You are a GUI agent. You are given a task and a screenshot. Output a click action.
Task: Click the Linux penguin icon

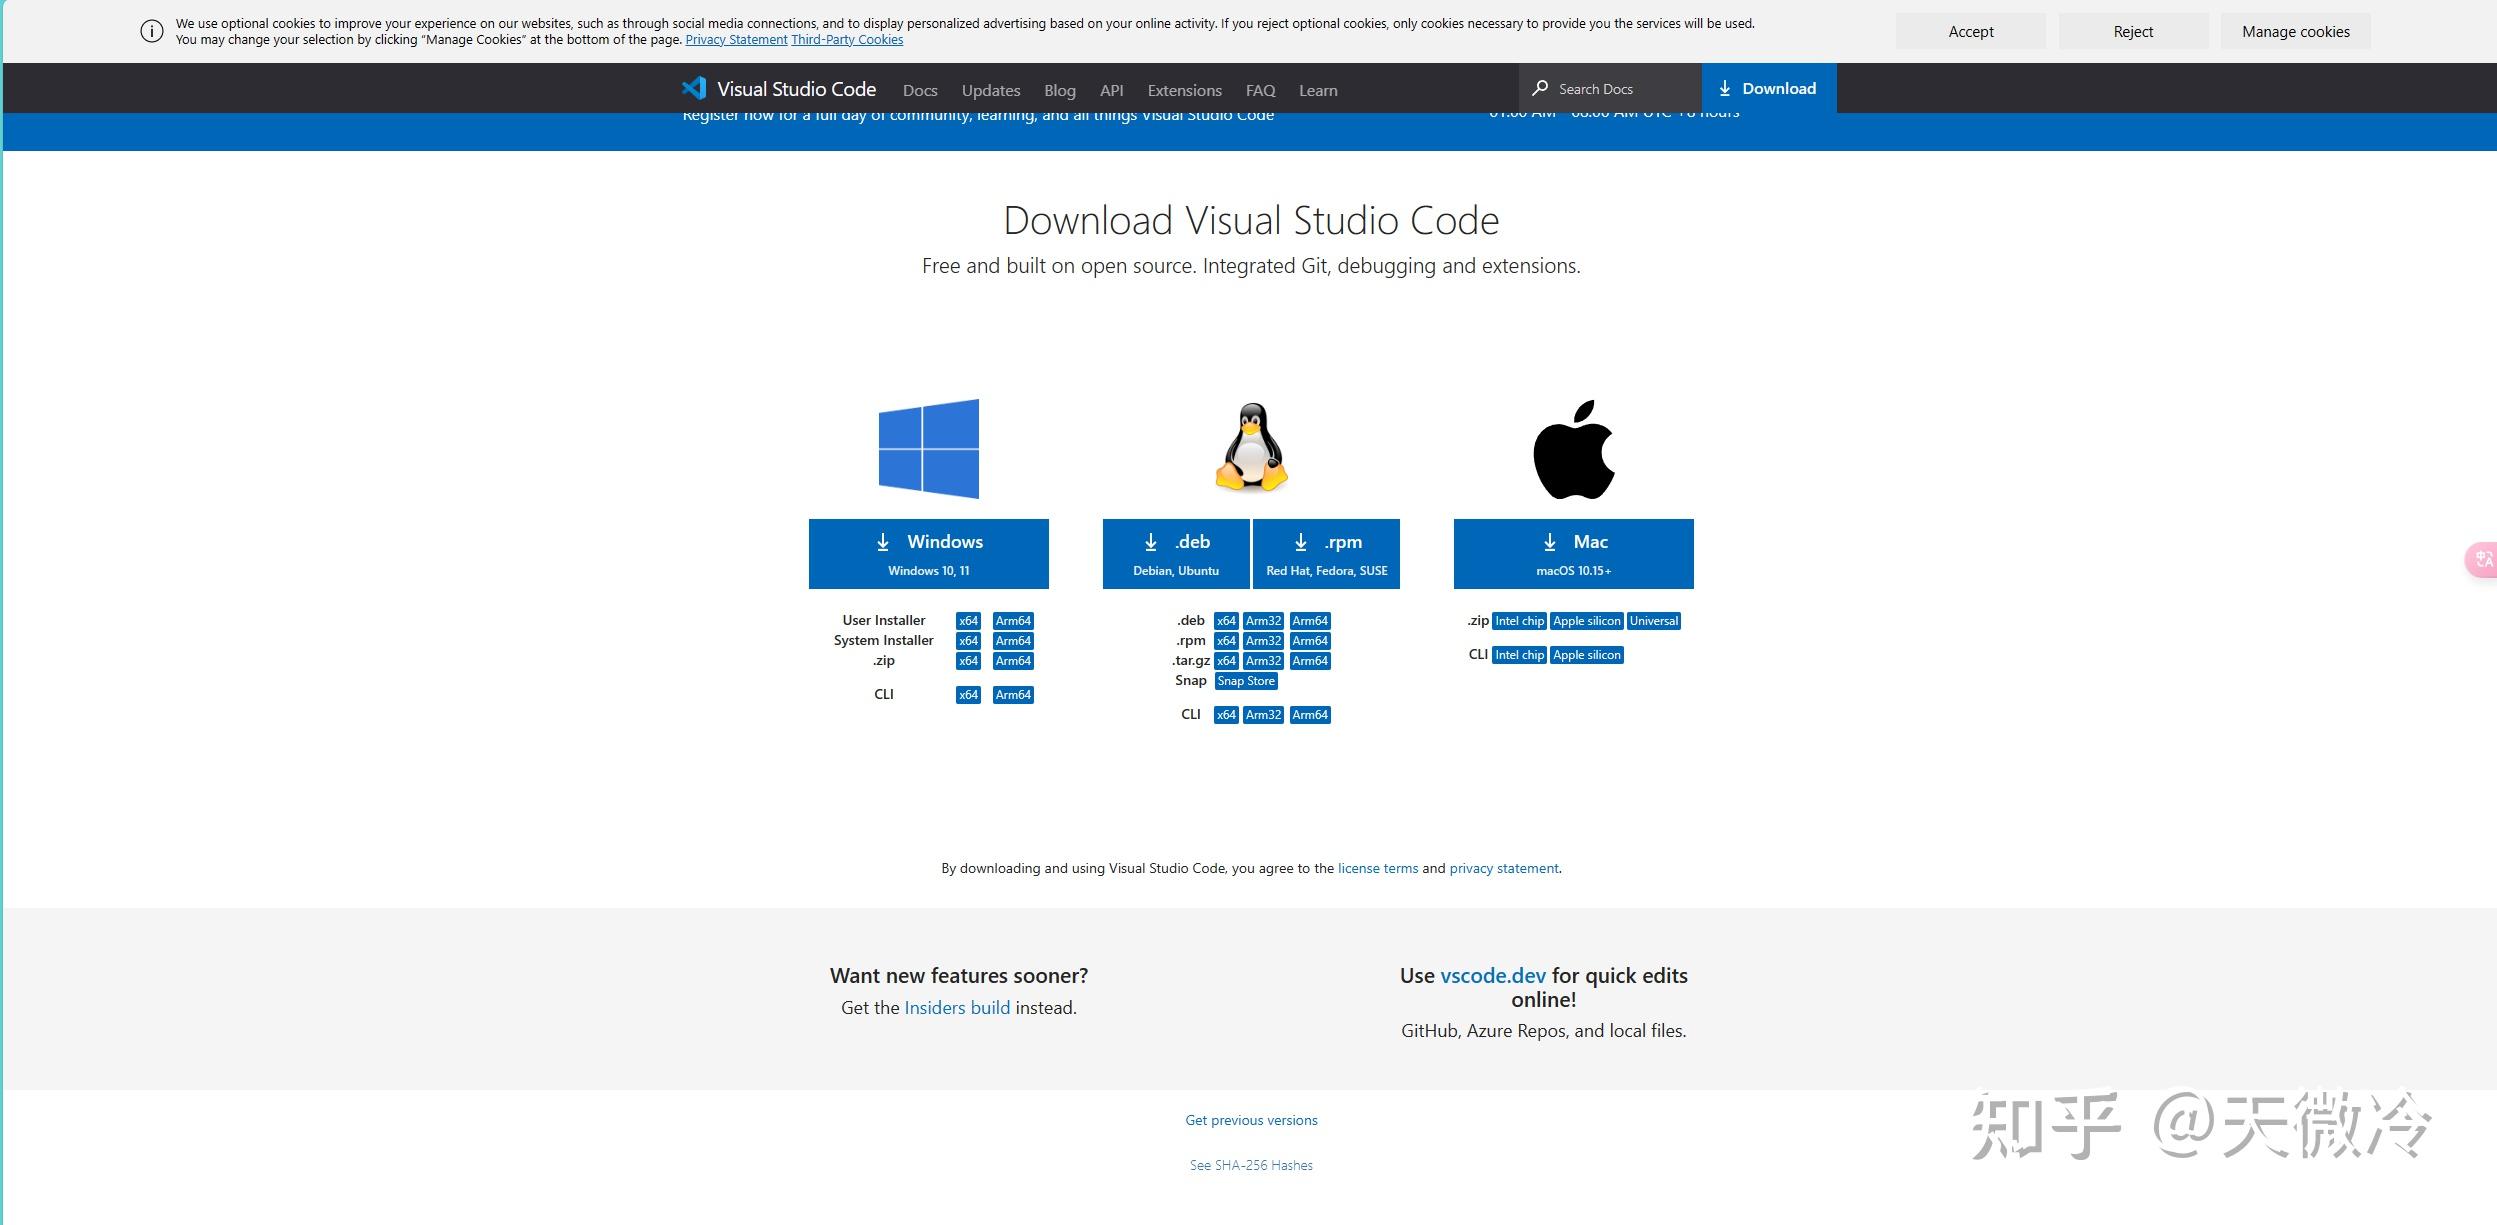(1251, 447)
